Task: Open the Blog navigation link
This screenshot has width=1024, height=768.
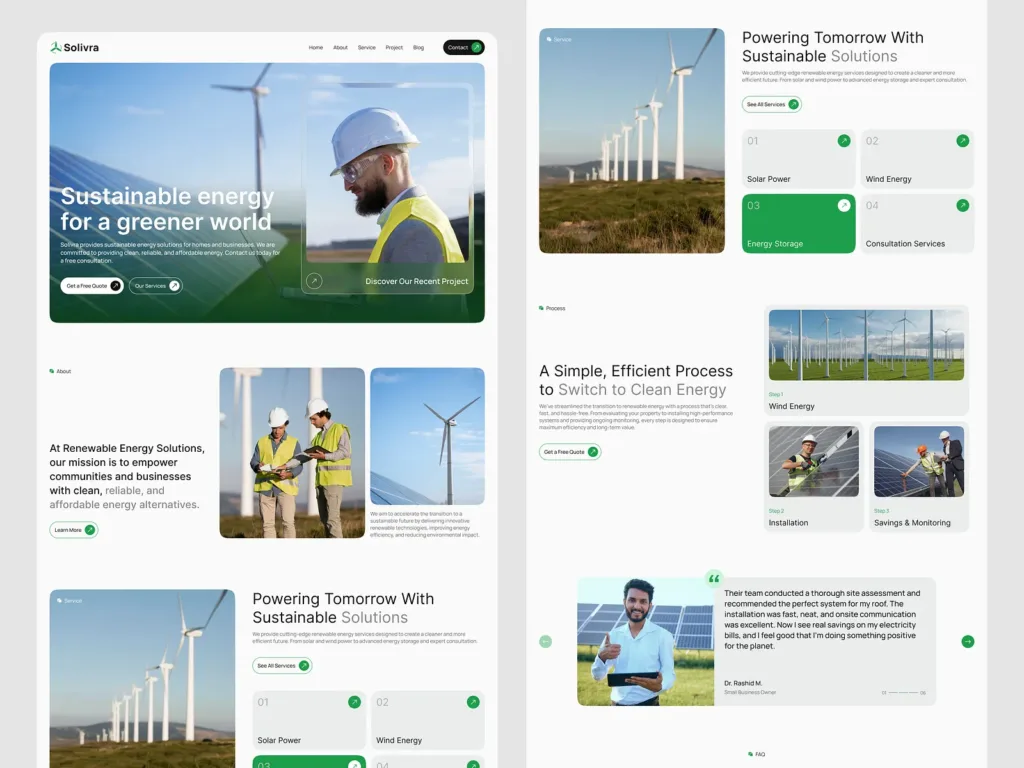Action: point(419,48)
